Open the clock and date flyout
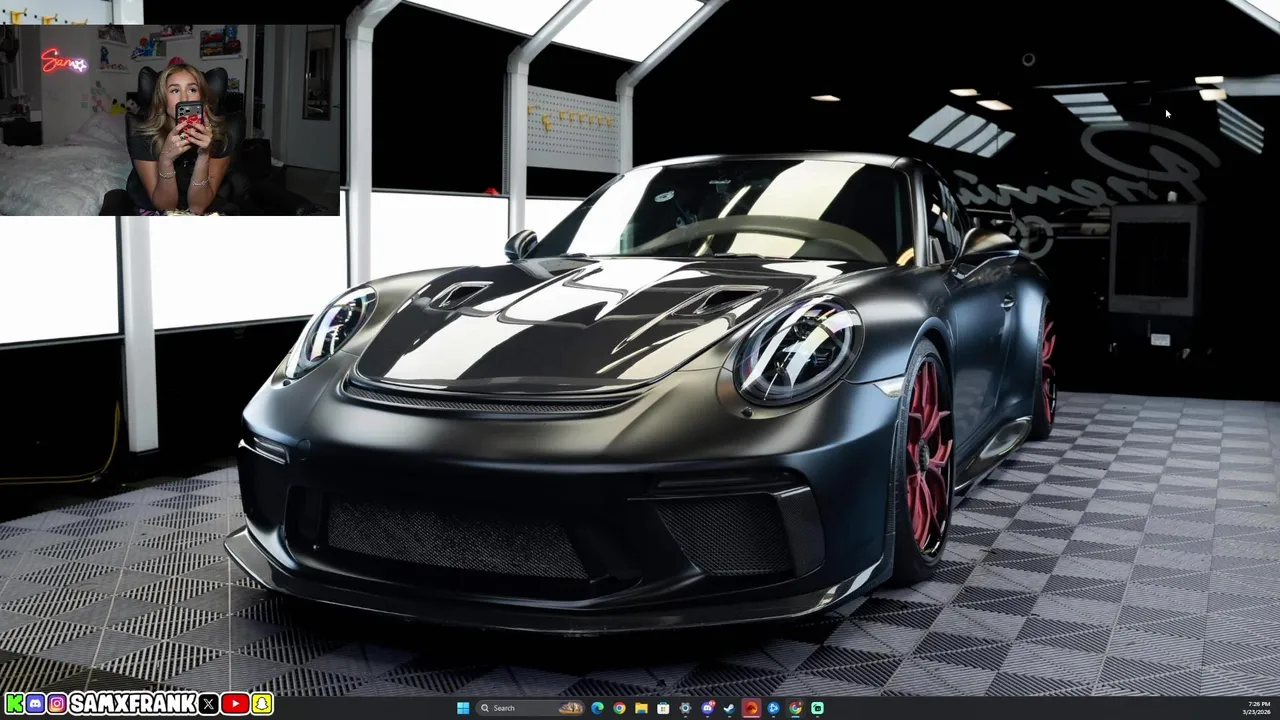The image size is (1280, 720). [1257, 708]
